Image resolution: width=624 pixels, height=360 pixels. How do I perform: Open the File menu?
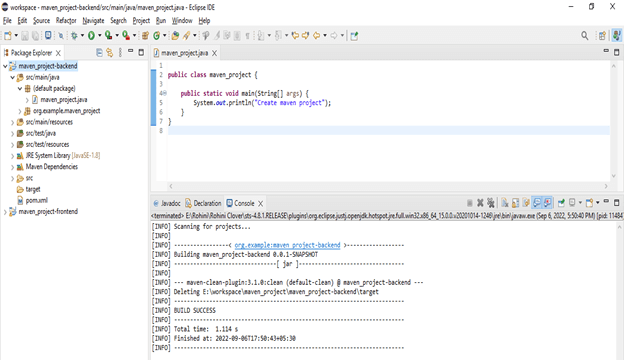point(7,20)
